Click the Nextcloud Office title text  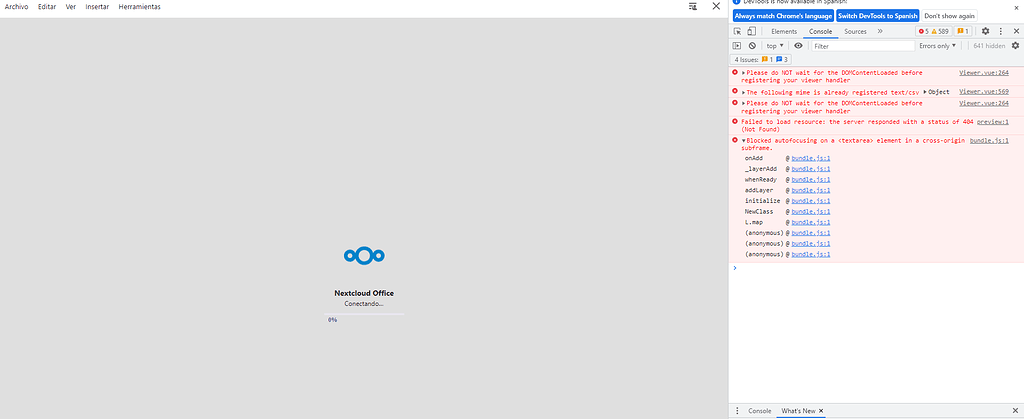pyautogui.click(x=364, y=293)
